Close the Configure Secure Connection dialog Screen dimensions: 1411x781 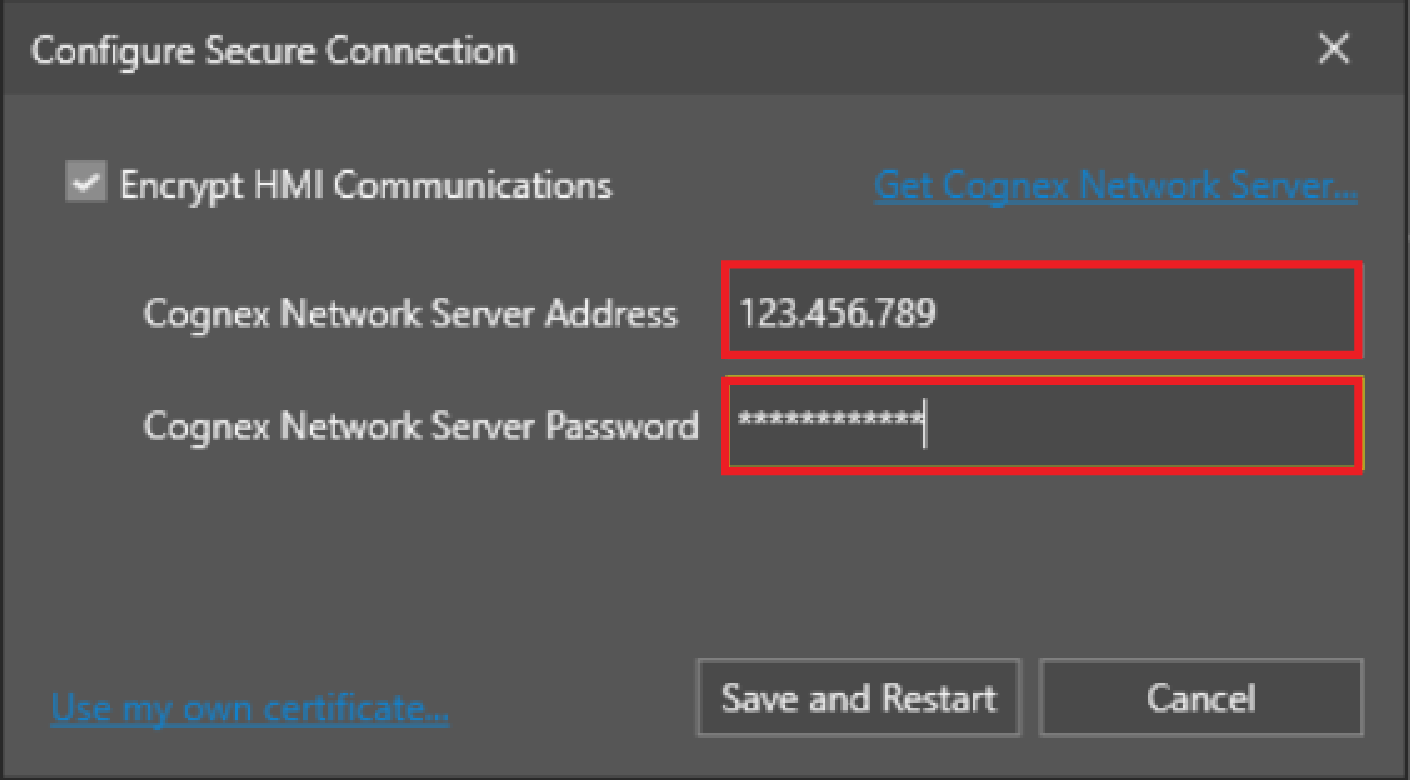(x=1334, y=49)
